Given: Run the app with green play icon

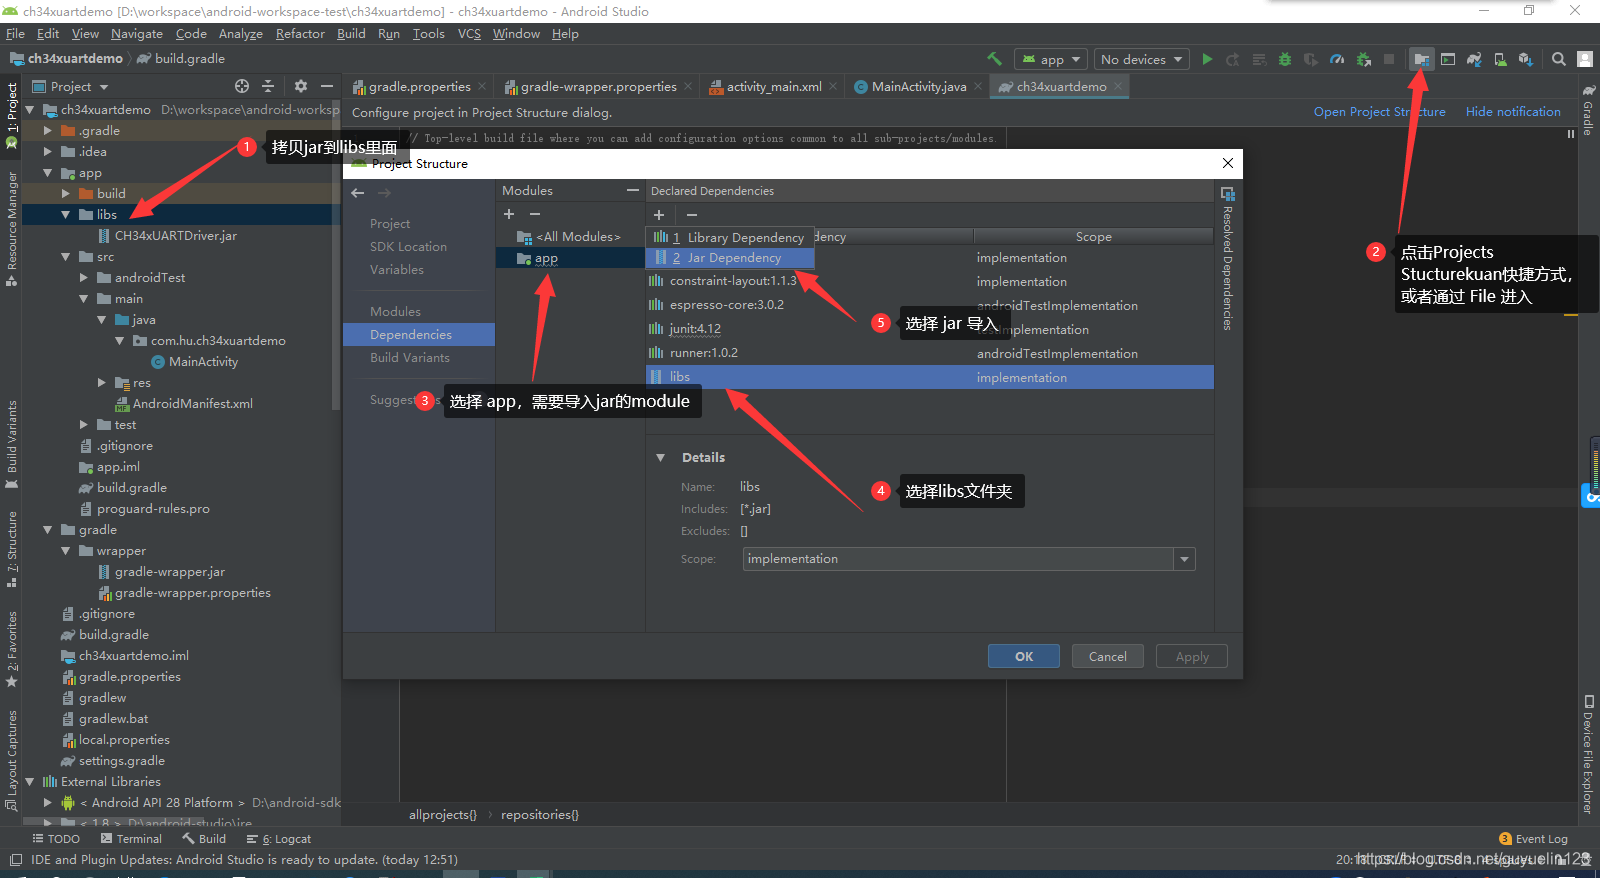Looking at the screenshot, I should tap(1207, 59).
